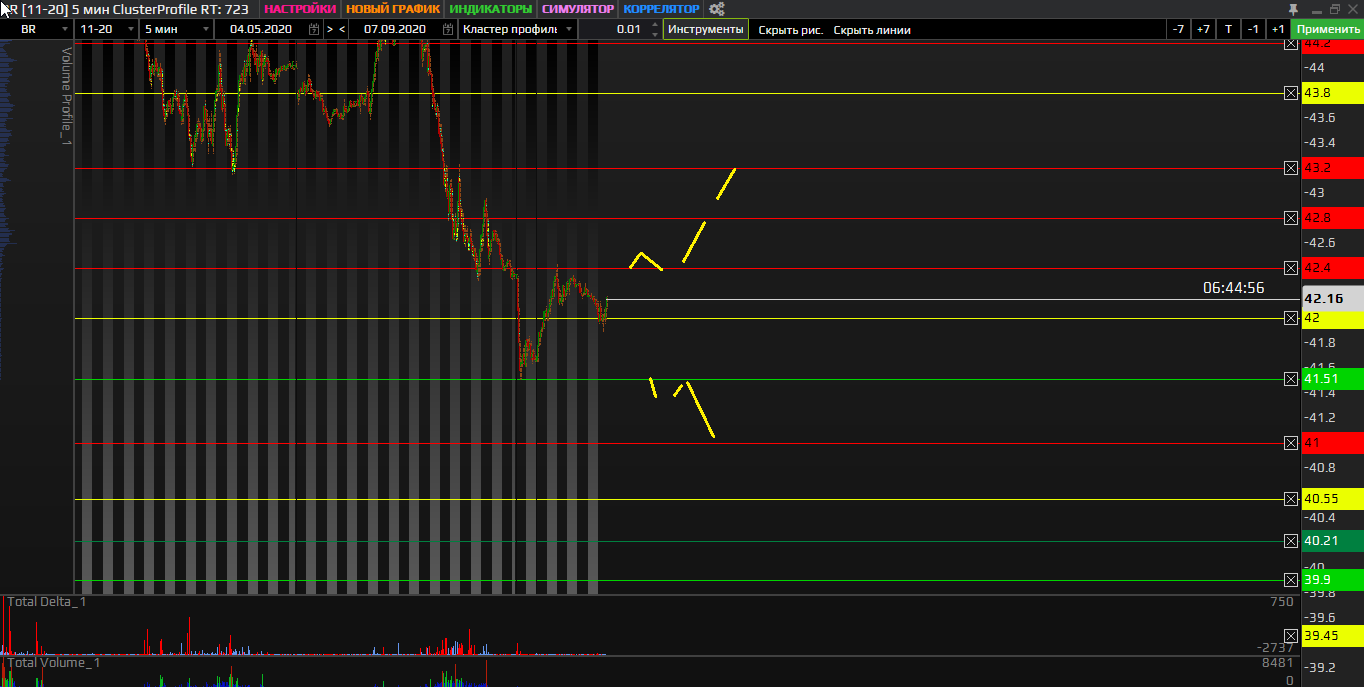
Task: Remove the 41 level line via X box
Action: pos(1291,443)
